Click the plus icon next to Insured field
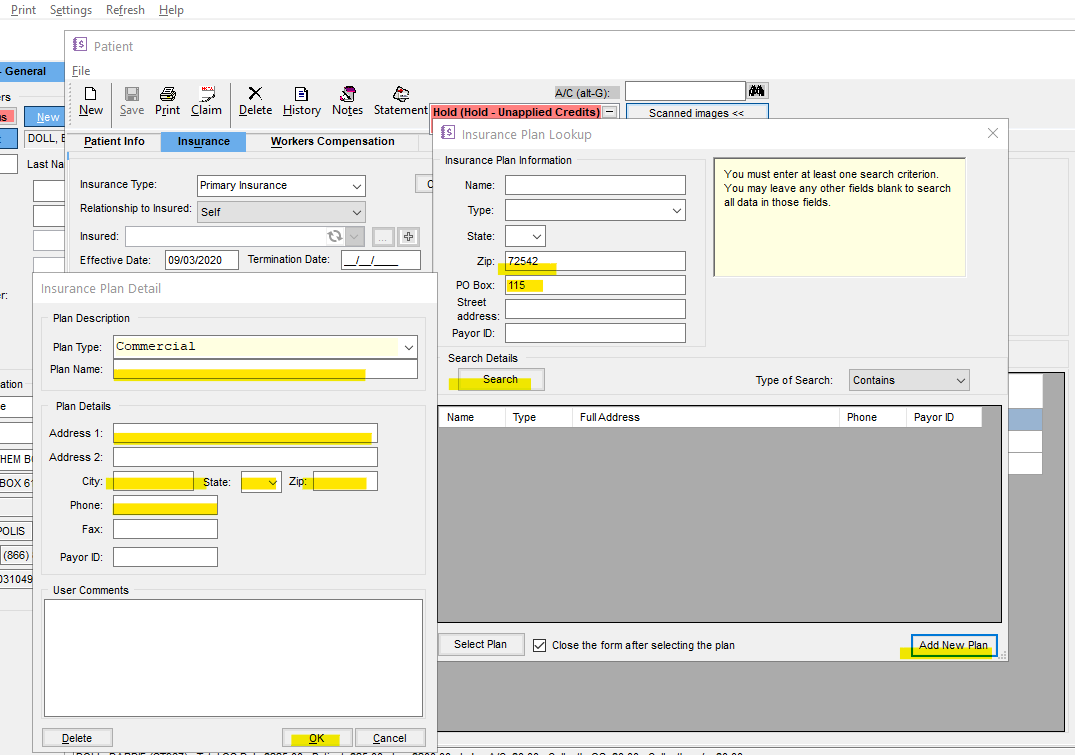Viewport: 1075px width, 755px height. (409, 237)
